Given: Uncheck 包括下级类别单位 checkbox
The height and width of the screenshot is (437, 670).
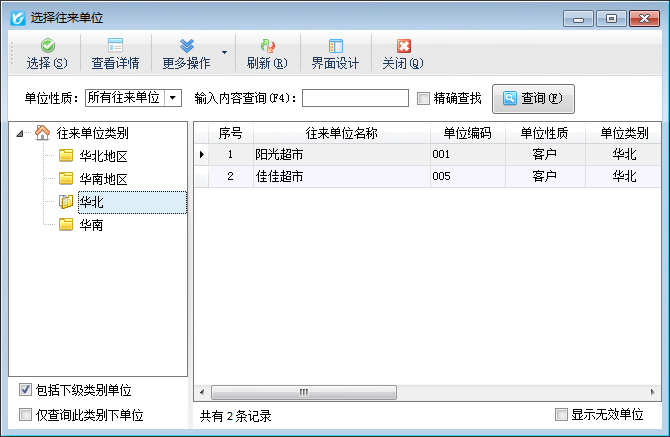Looking at the screenshot, I should (25, 390).
